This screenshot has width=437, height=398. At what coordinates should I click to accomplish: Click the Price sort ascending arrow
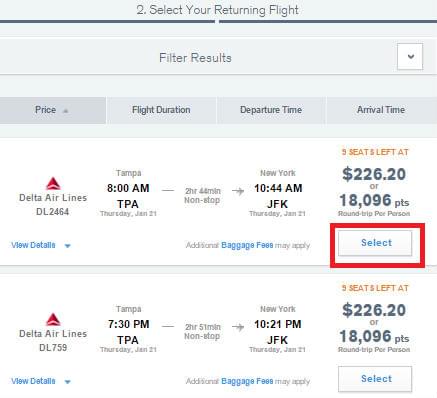click(66, 111)
